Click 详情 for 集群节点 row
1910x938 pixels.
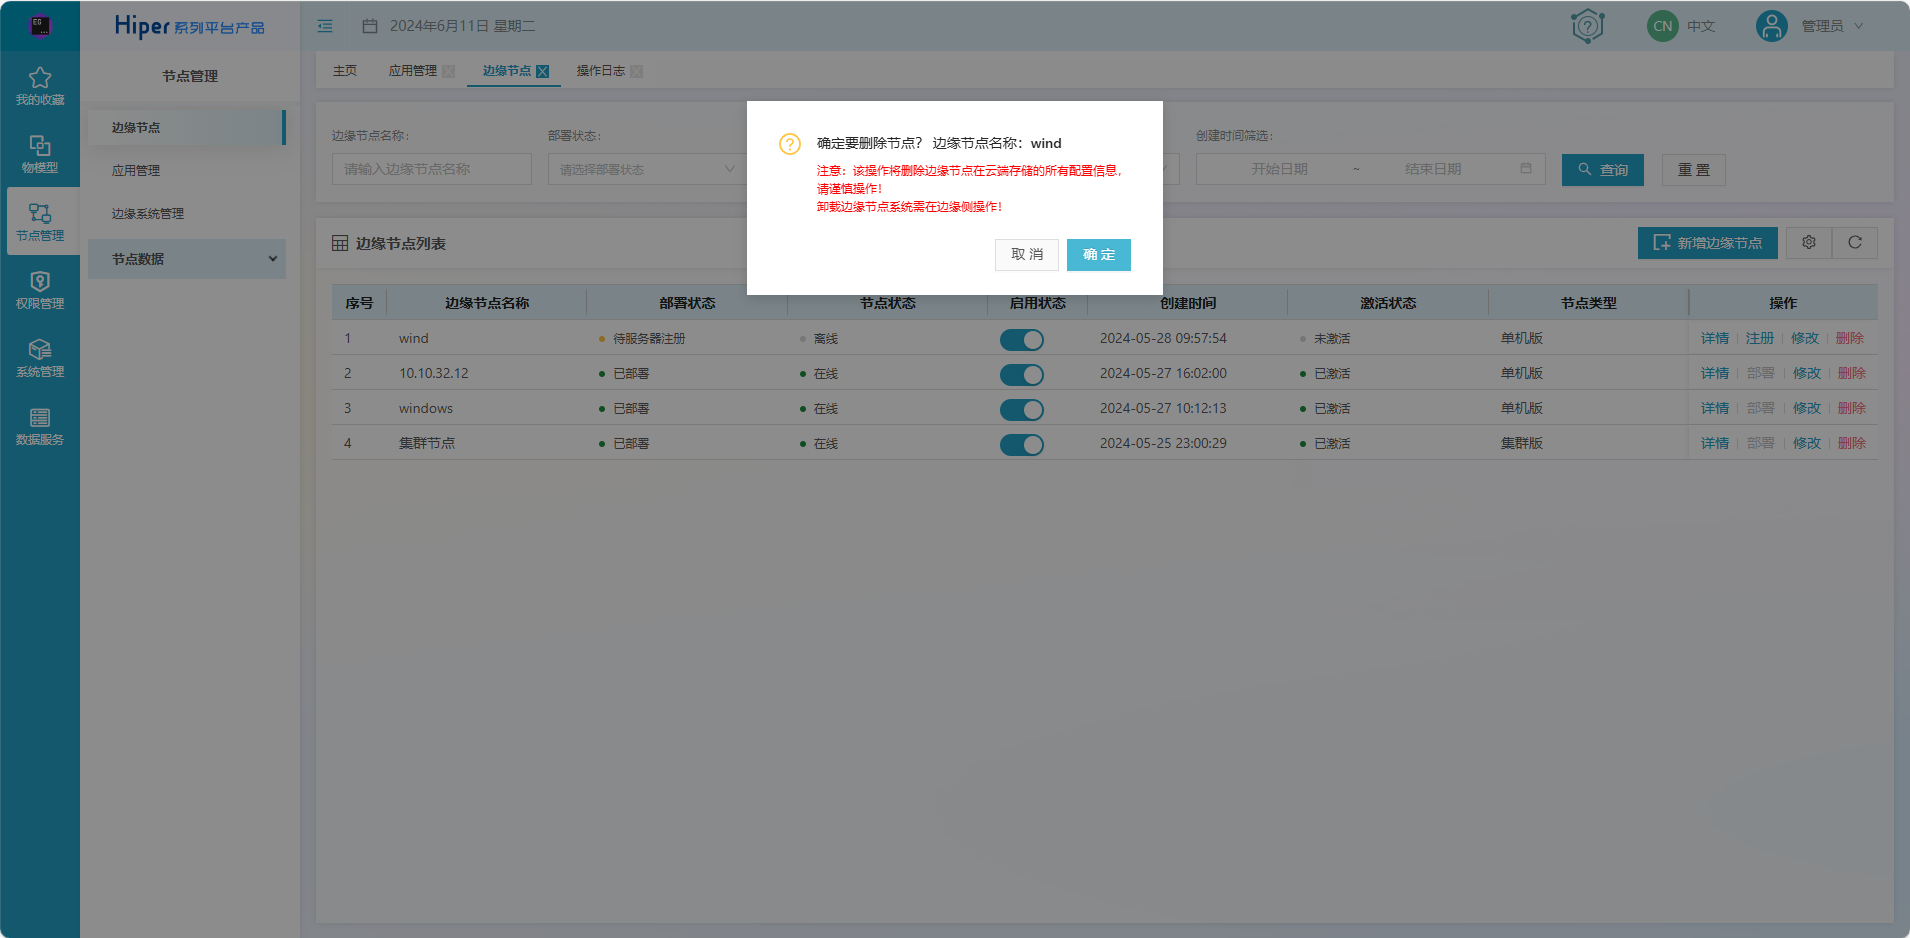1715,444
